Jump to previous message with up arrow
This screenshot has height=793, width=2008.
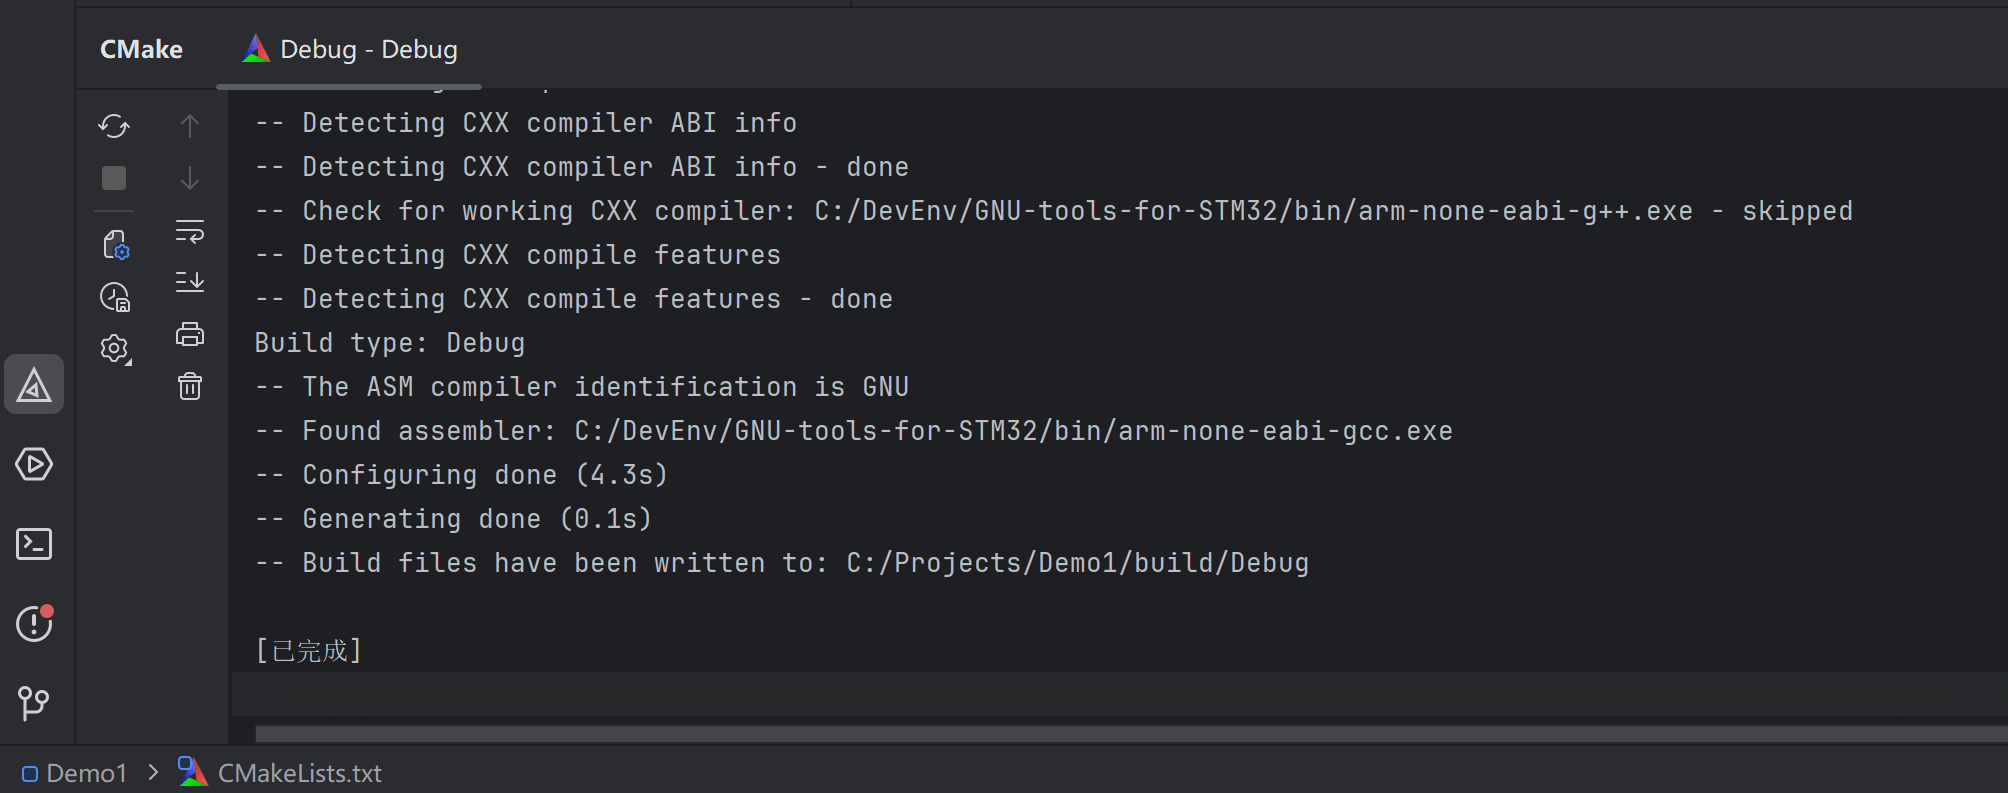click(x=189, y=126)
